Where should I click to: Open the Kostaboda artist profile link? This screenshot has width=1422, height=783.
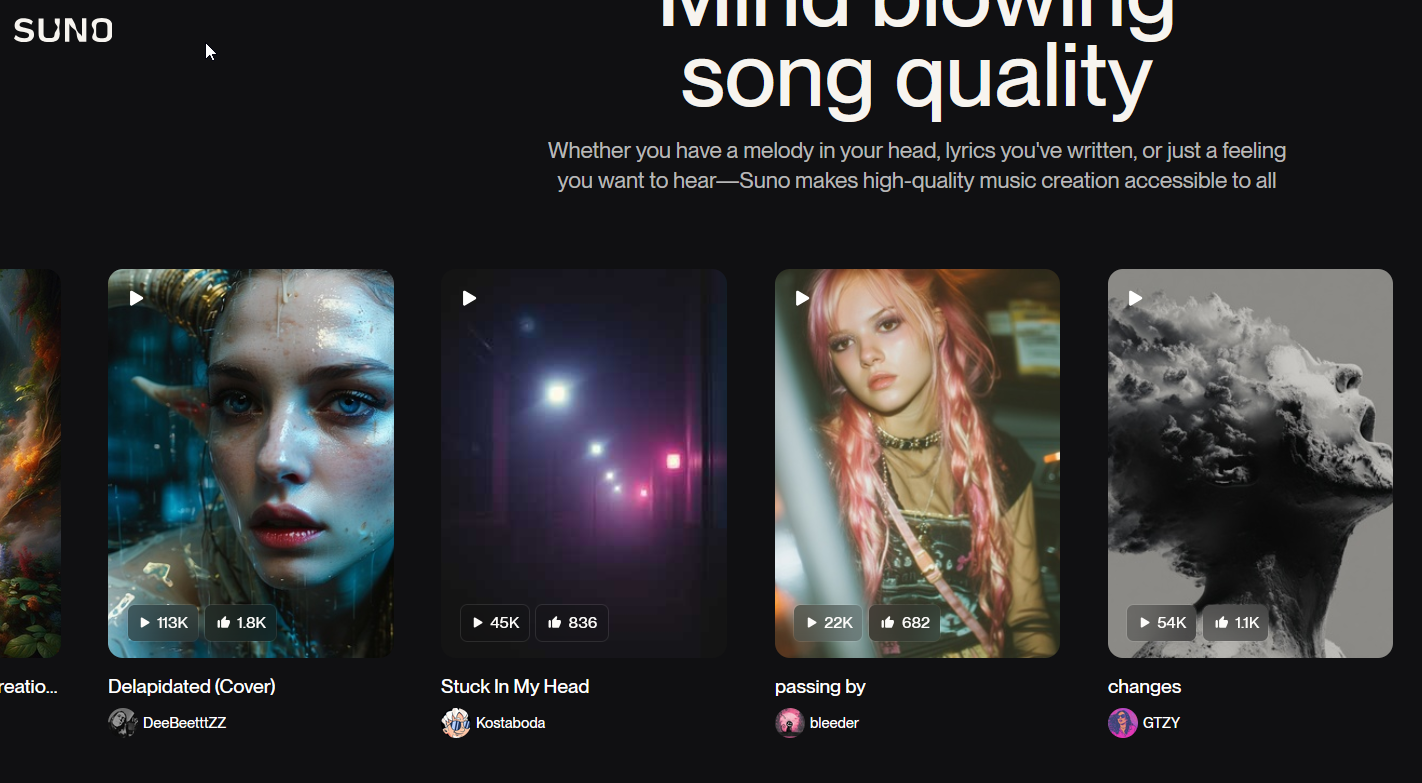tap(510, 723)
